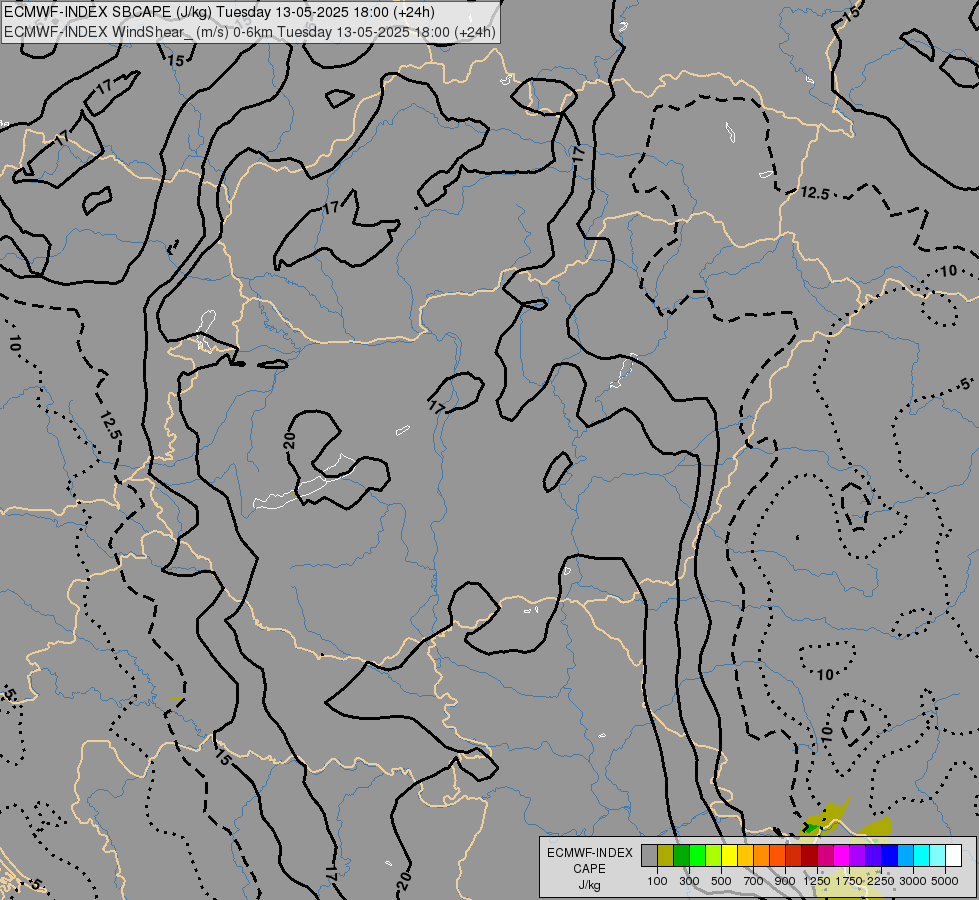Pick the violet swatch after 1750 tick

point(857,856)
